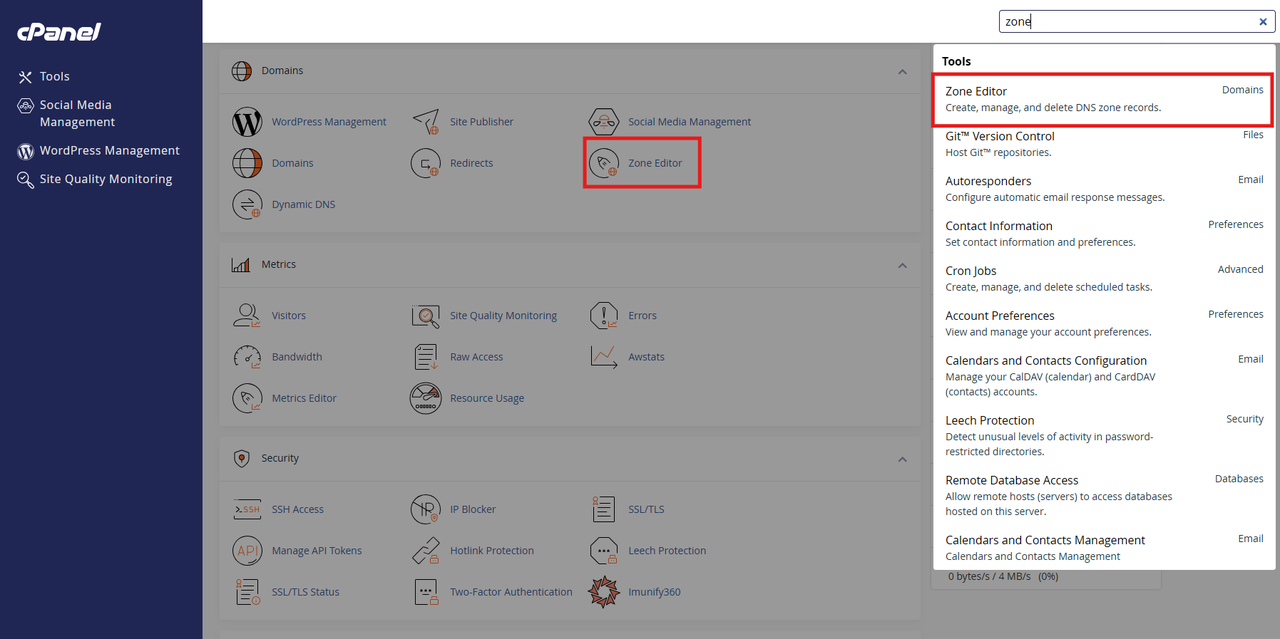The image size is (1280, 639).
Task: Open the Manage API Tokens icon
Action: click(247, 551)
